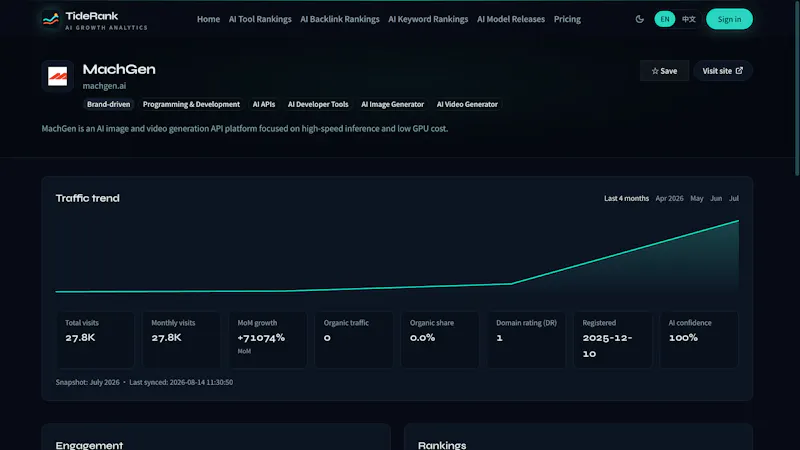Click Last synced timestamp text

point(181,382)
